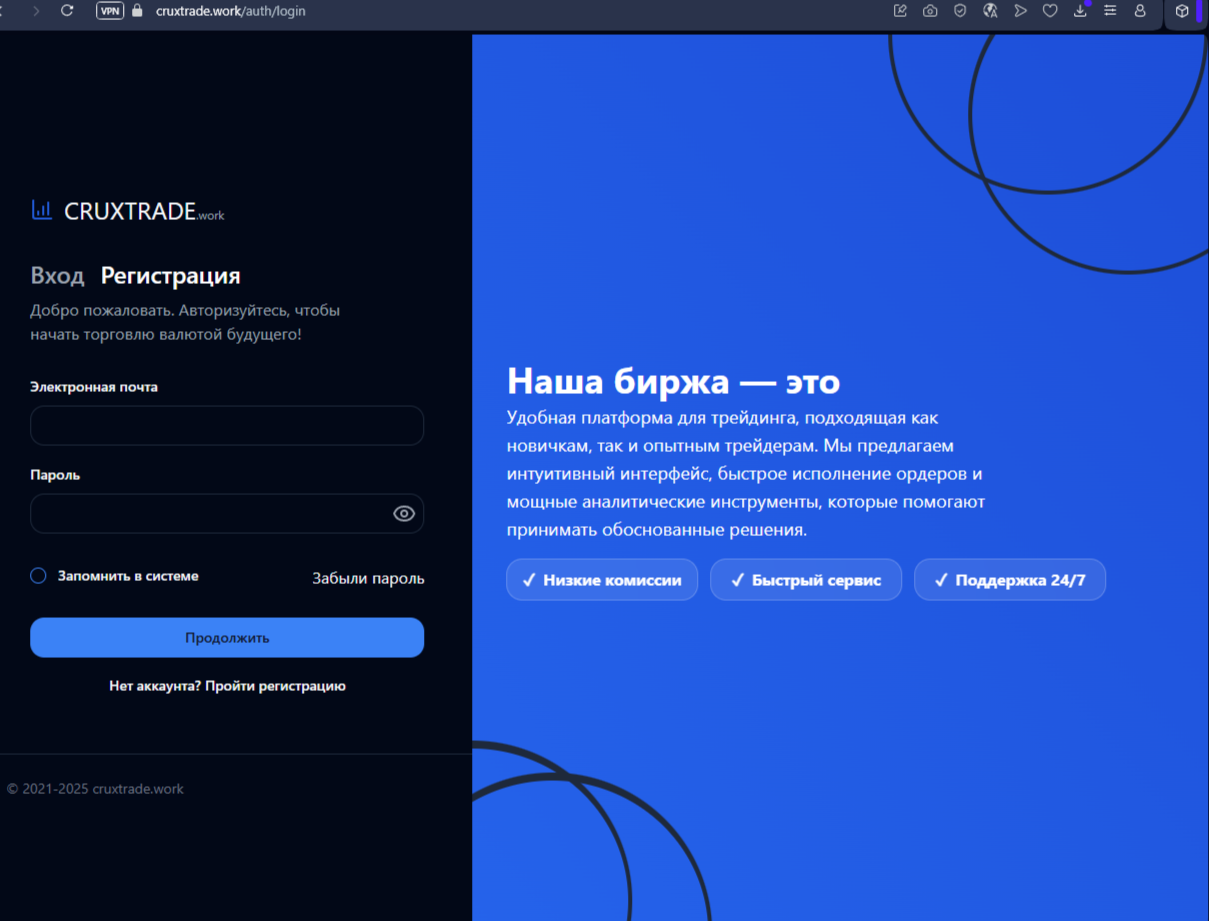Click the 'Забыли пароль' link
1209x921 pixels.
[x=368, y=579]
